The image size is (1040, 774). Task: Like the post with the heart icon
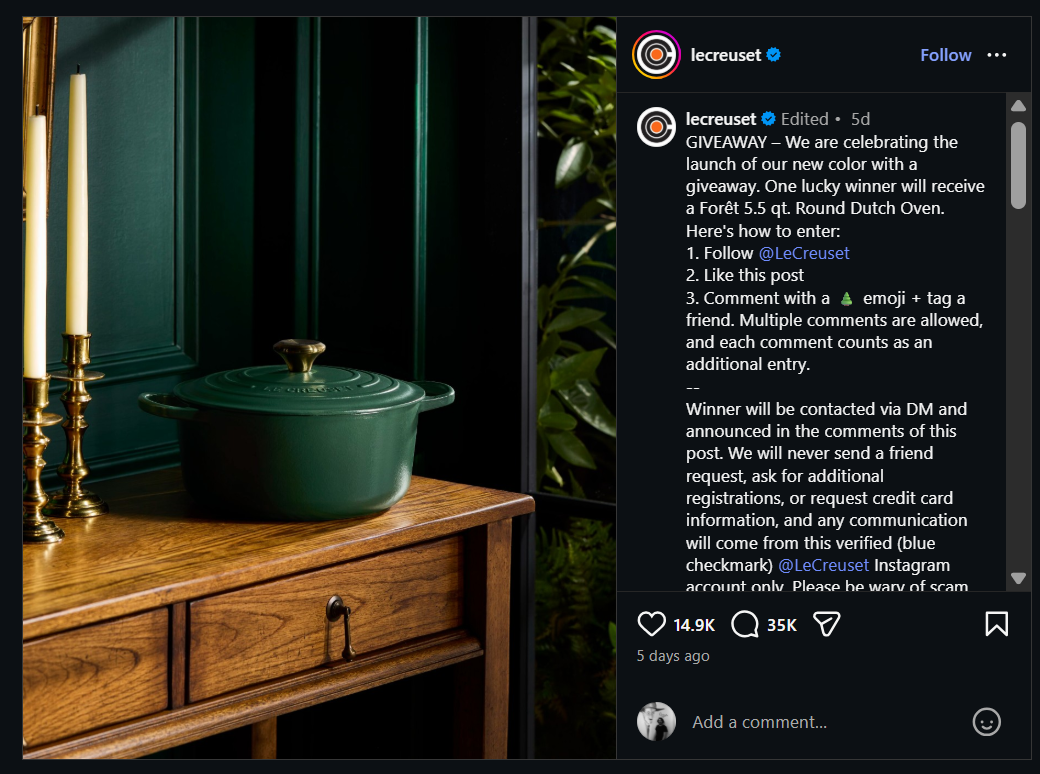651,623
